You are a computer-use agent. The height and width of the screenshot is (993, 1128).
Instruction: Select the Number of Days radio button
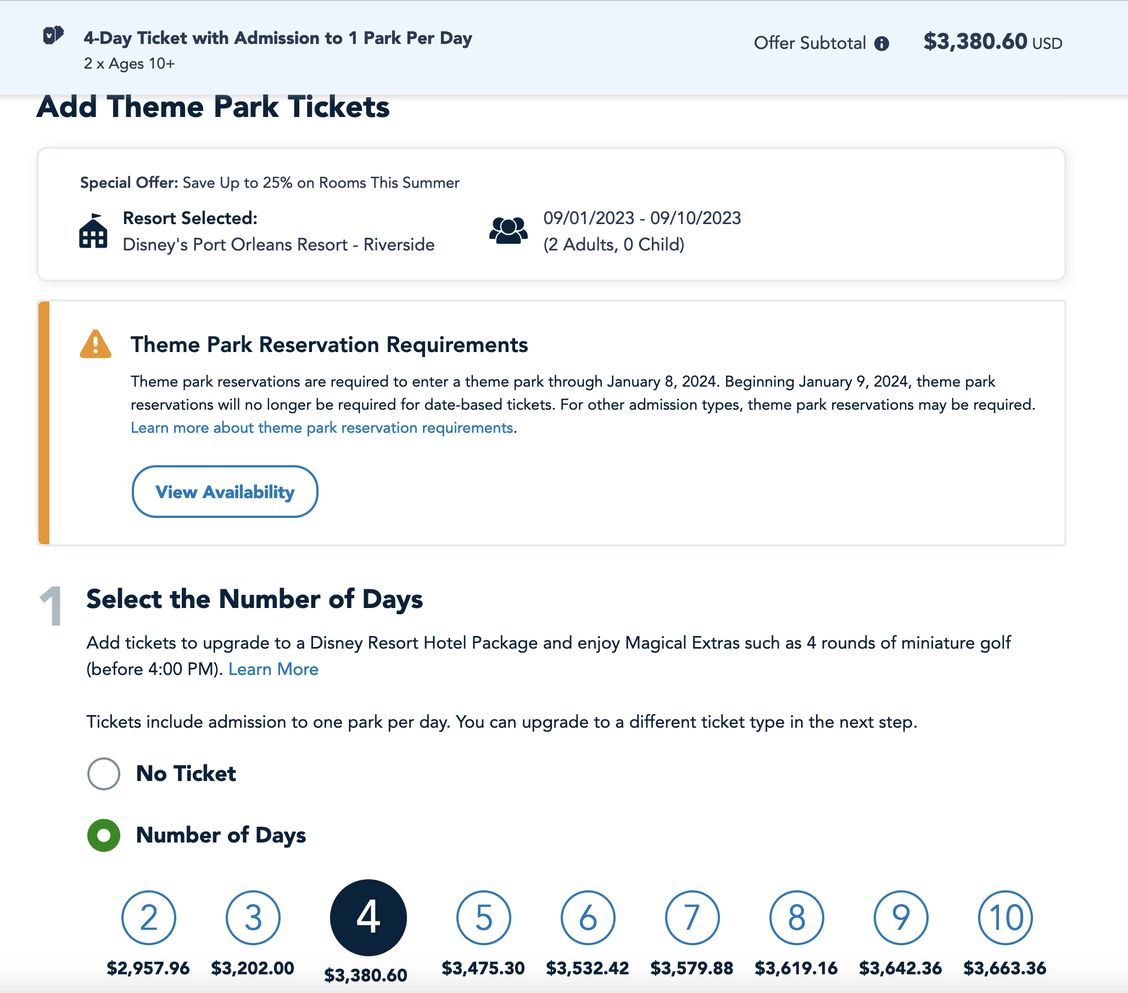[x=104, y=835]
